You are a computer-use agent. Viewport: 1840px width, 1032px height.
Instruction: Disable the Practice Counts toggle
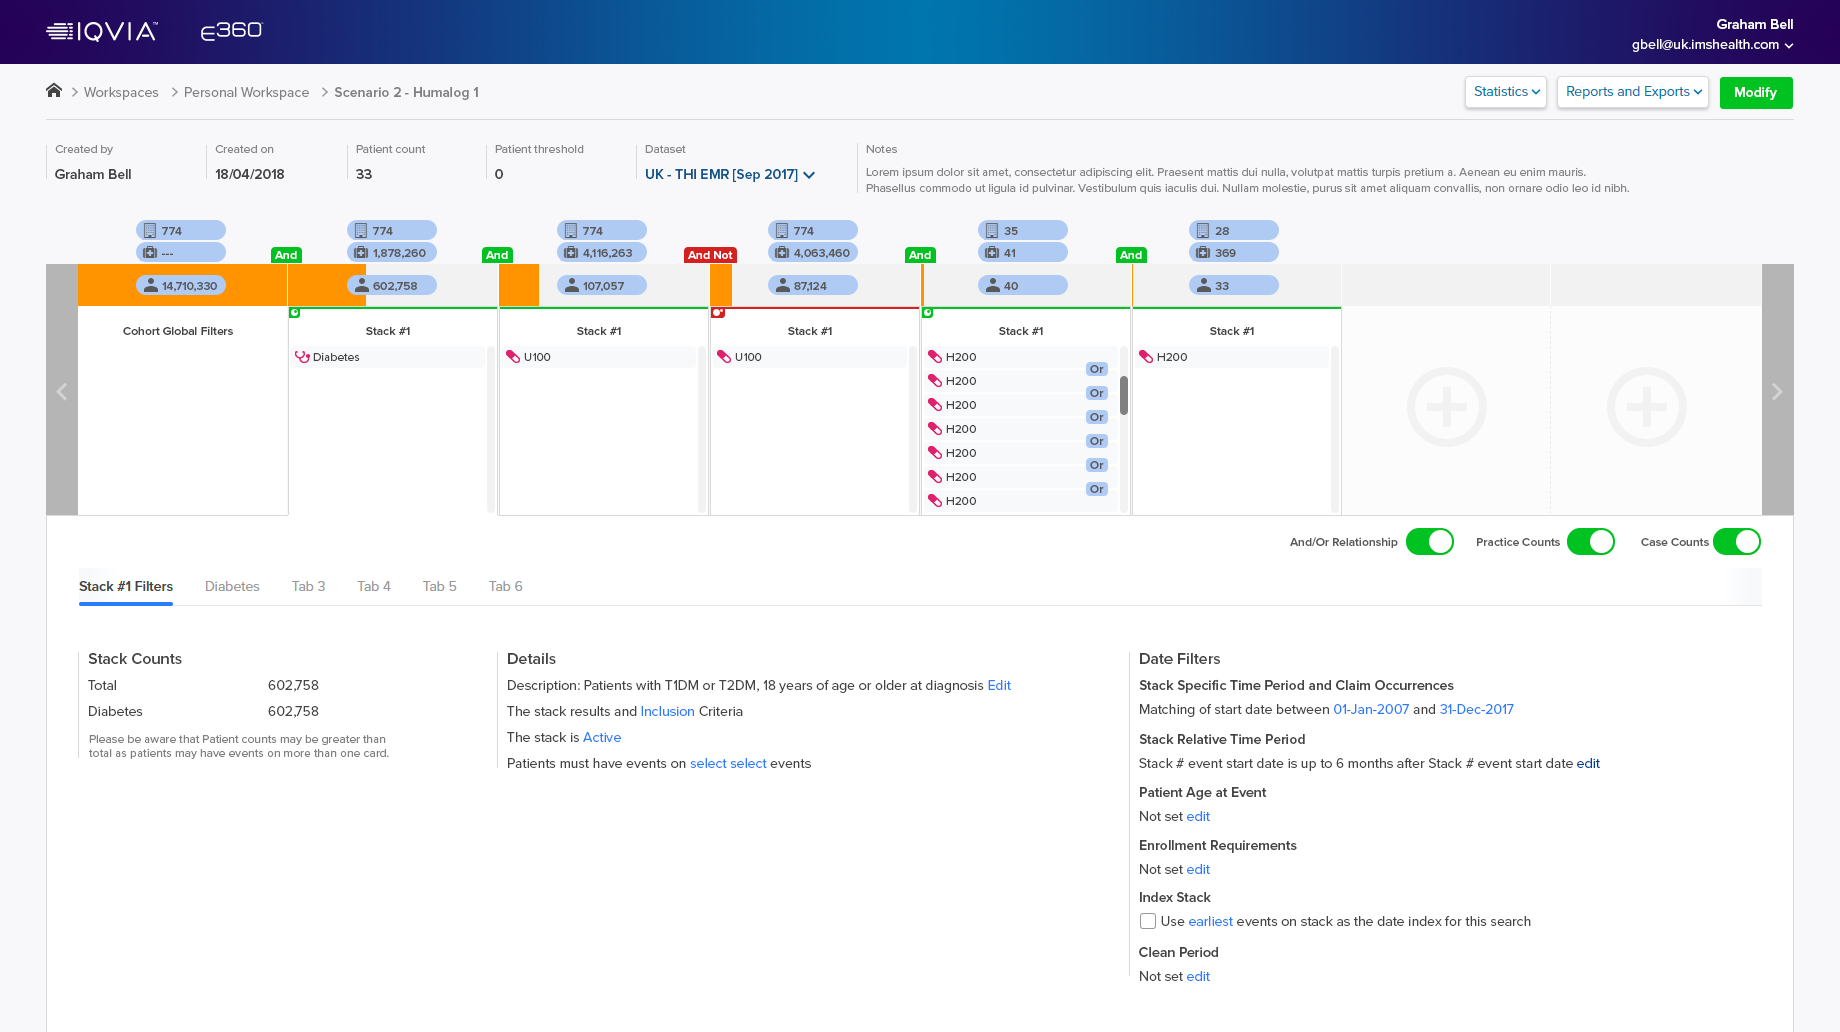pos(1590,542)
